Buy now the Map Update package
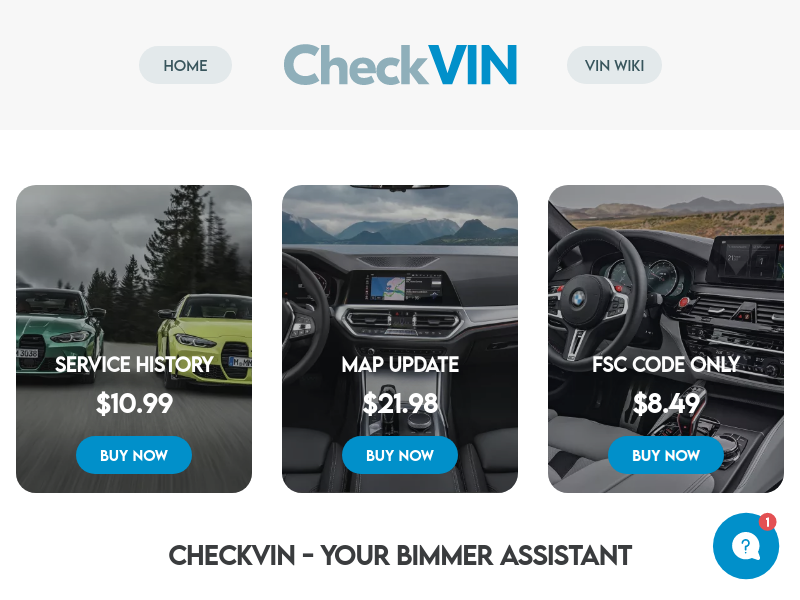Screen dimensions: 800x600 click(x=400, y=455)
